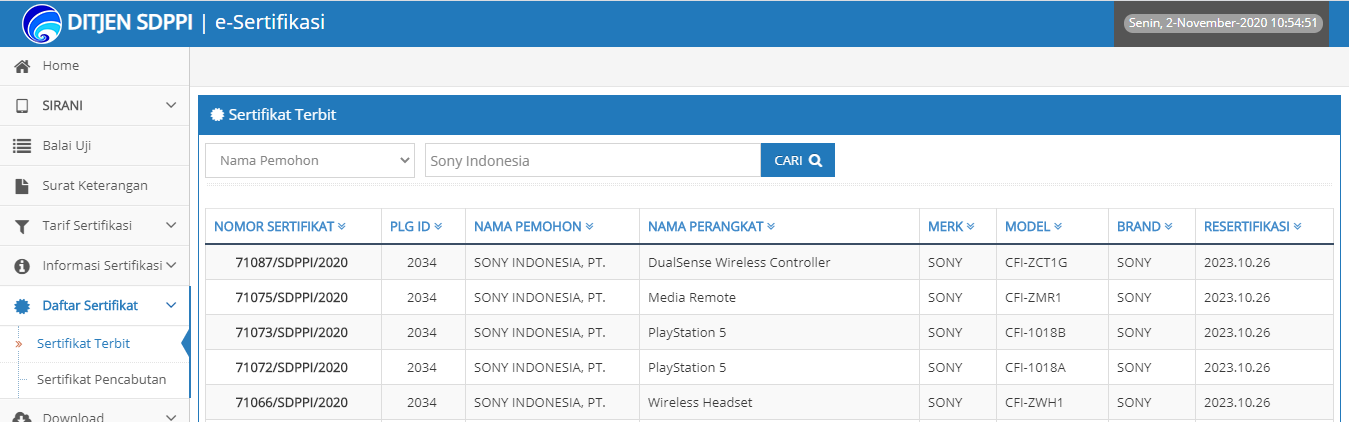The image size is (1349, 422).
Task: Open Sertifikat Pencabutan submenu item
Action: click(x=101, y=380)
